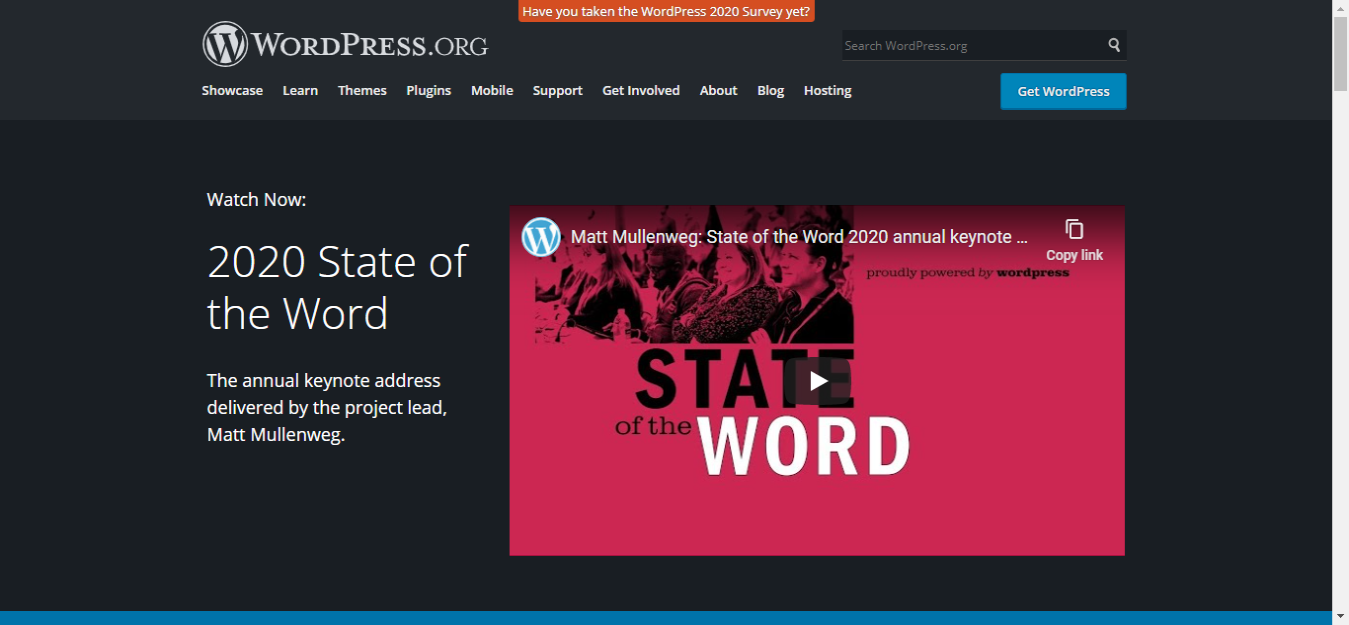Click the 'The annual keynote address' description text

(x=326, y=408)
